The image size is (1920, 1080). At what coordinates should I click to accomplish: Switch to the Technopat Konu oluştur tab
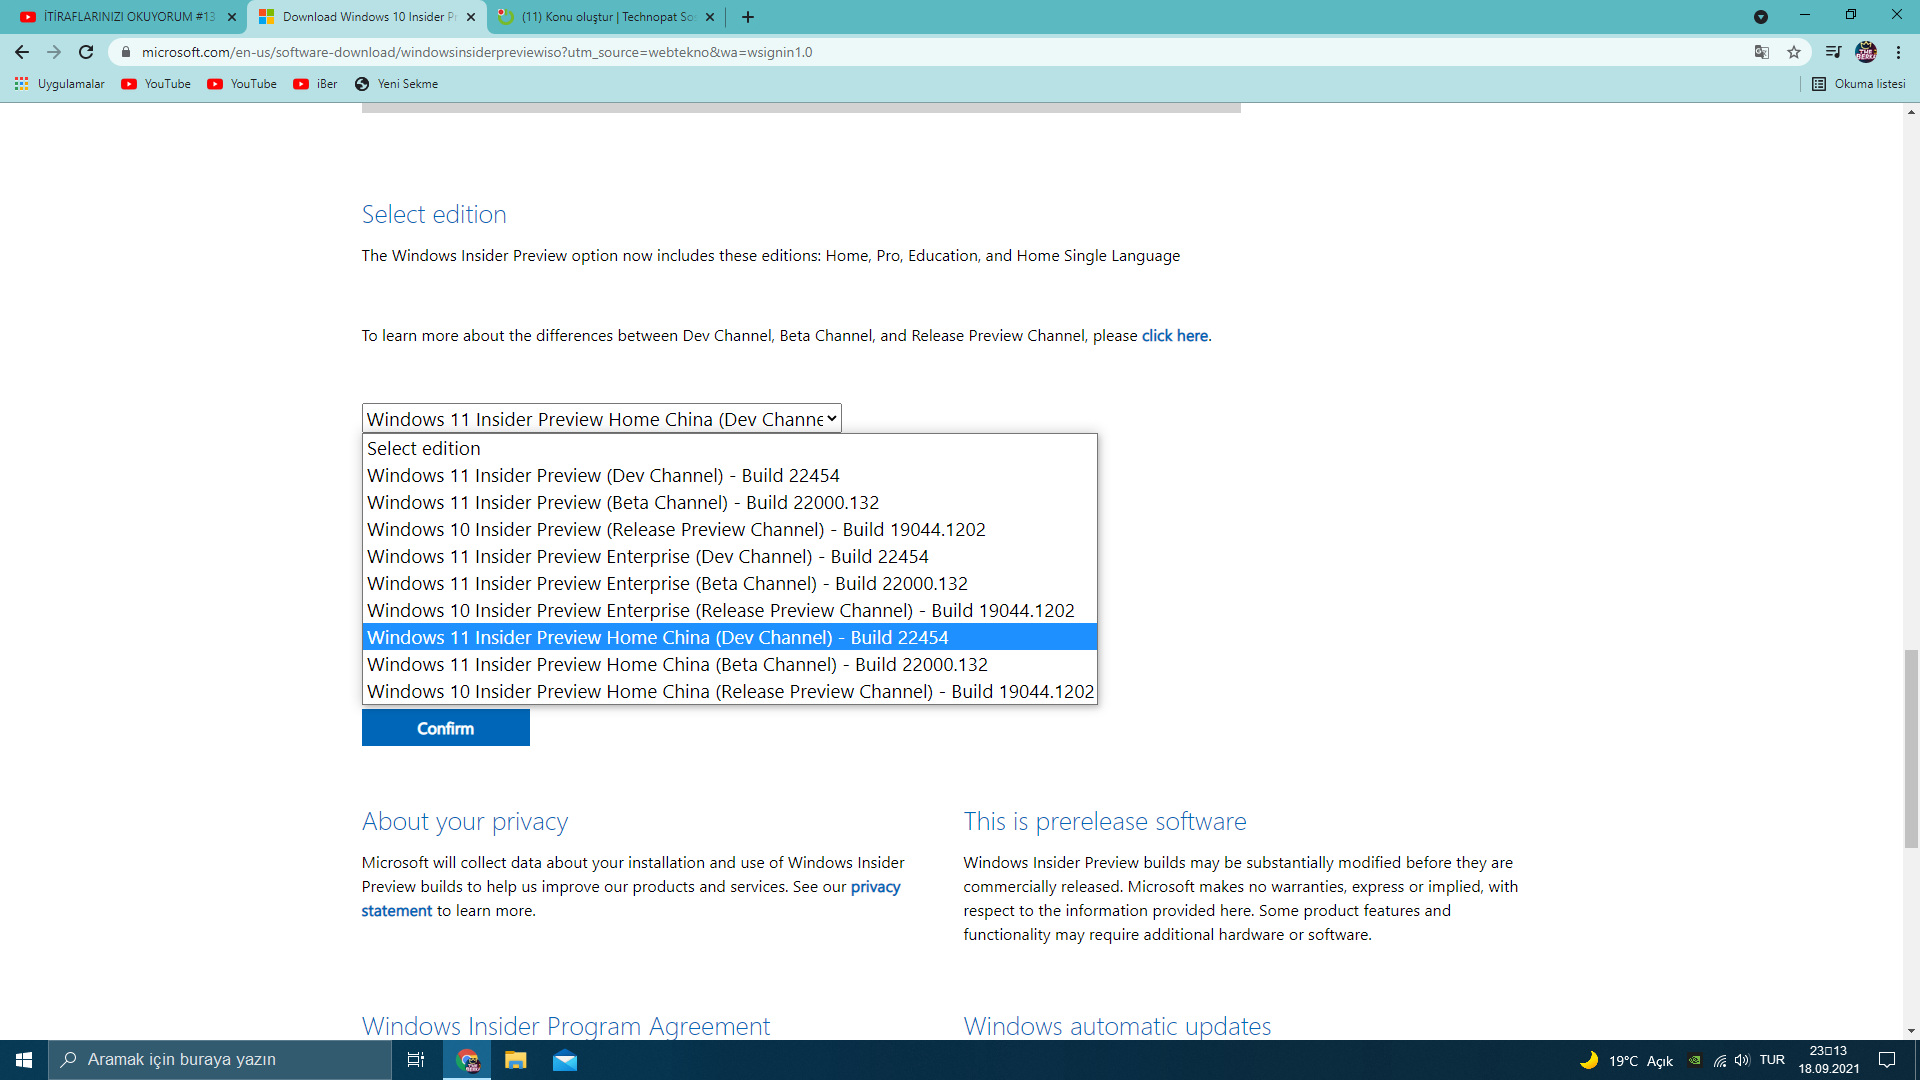coord(606,17)
